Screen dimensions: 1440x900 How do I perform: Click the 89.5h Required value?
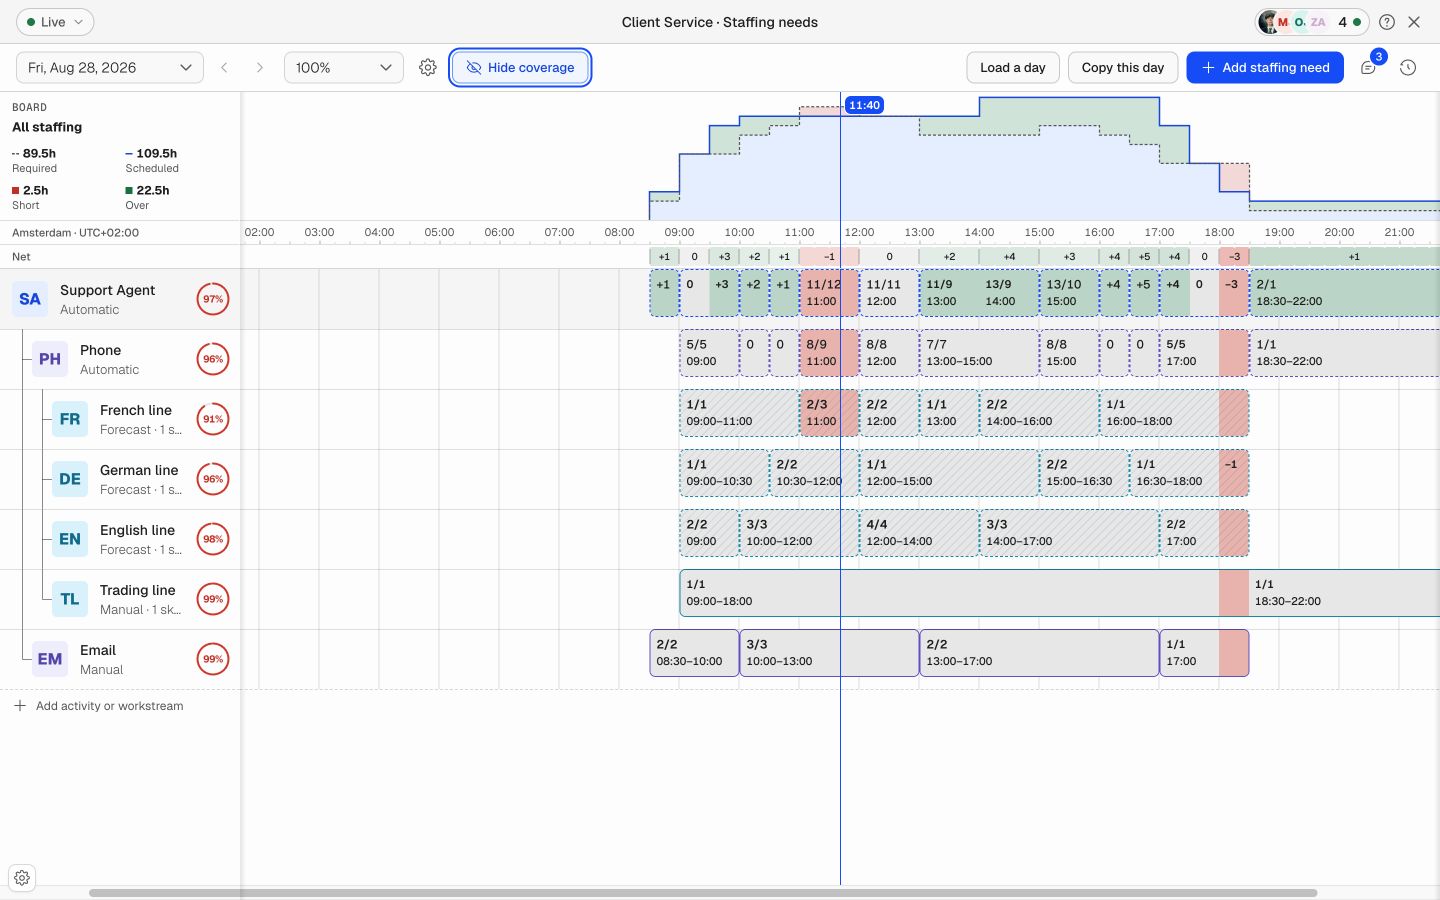pos(39,153)
